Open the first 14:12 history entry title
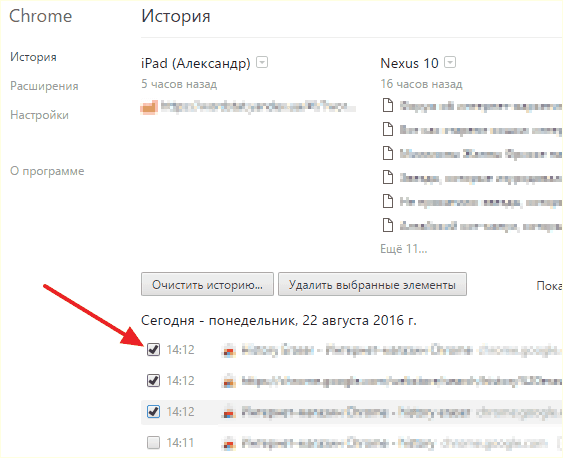Image resolution: width=563 pixels, height=458 pixels. point(357,349)
